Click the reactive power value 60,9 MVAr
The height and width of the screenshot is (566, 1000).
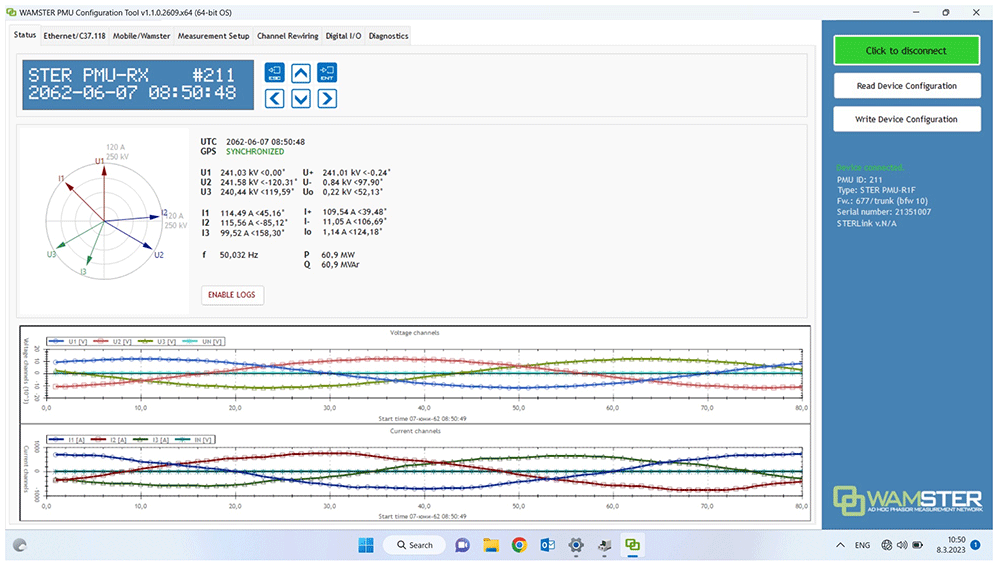[x=340, y=264]
